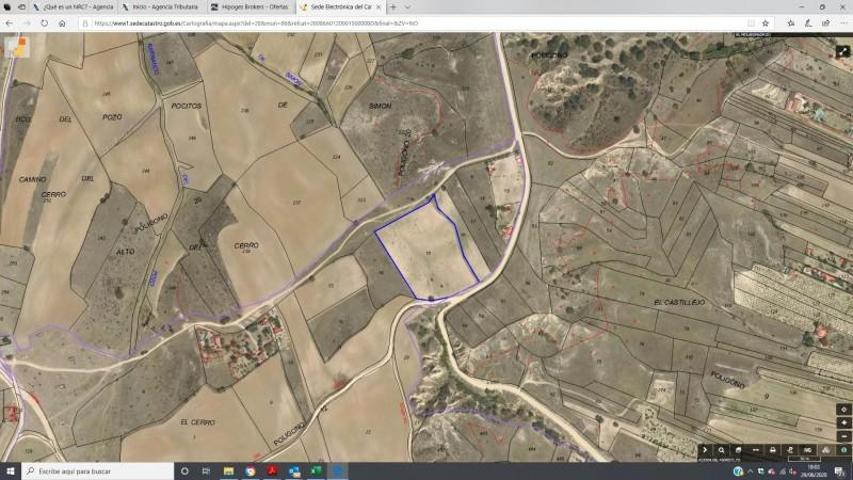The height and width of the screenshot is (480, 853).
Task: Expand the map toolbar arrow
Action: [x=705, y=450]
